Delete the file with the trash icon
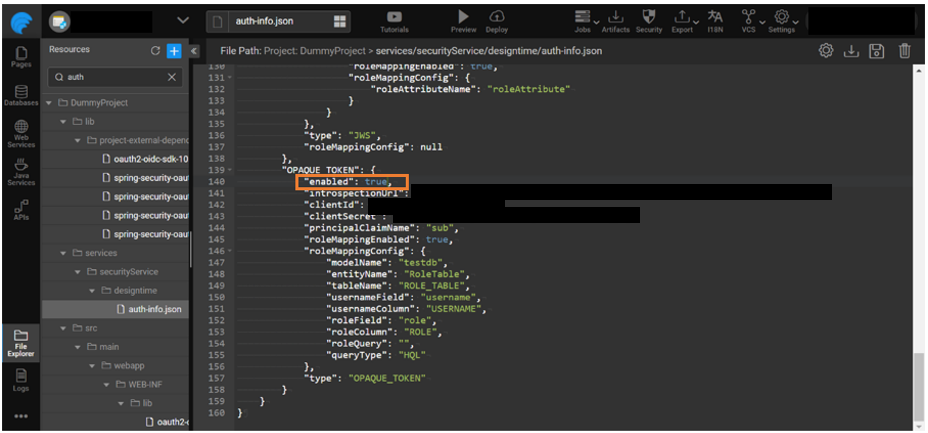The image size is (928, 433). click(x=904, y=51)
